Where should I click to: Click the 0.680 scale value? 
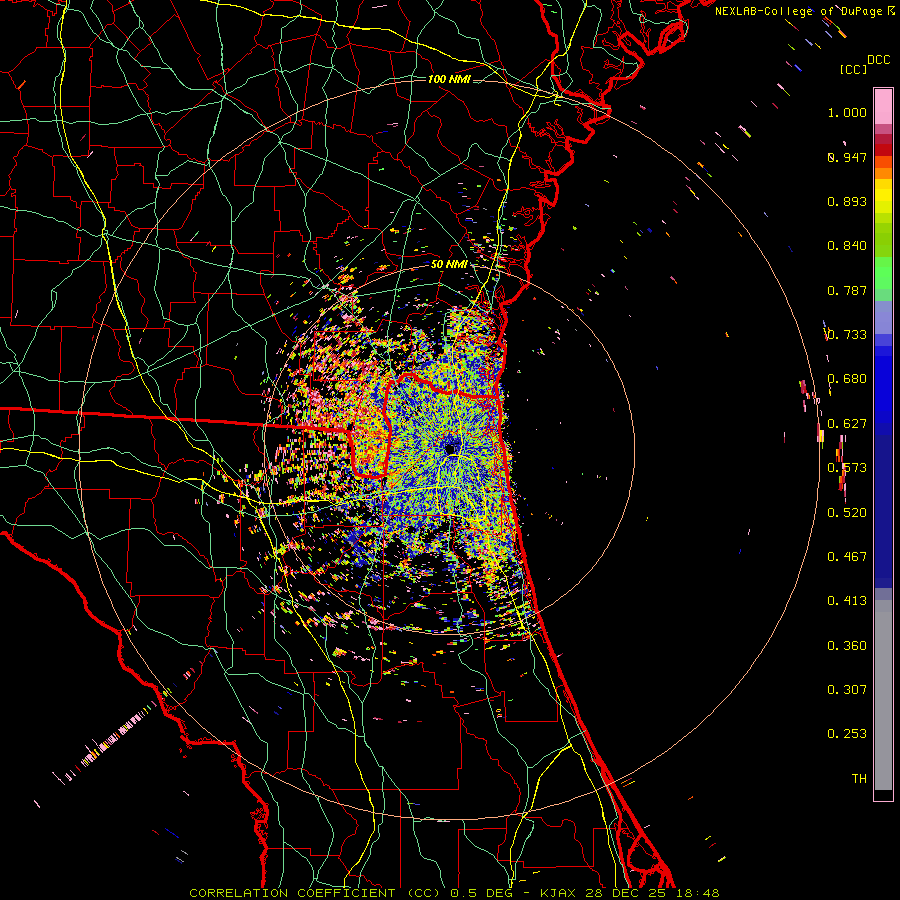847,379
